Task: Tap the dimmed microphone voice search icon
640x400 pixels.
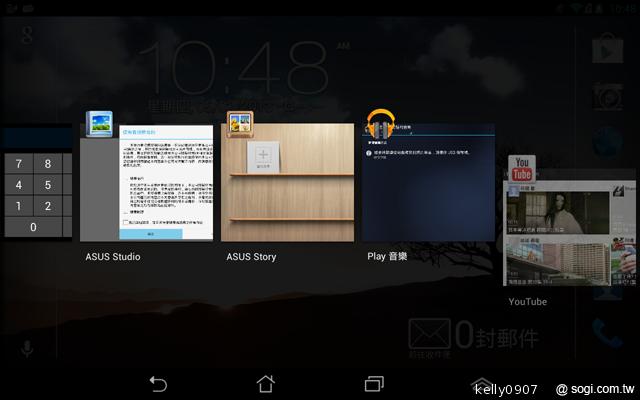Action: coord(27,349)
